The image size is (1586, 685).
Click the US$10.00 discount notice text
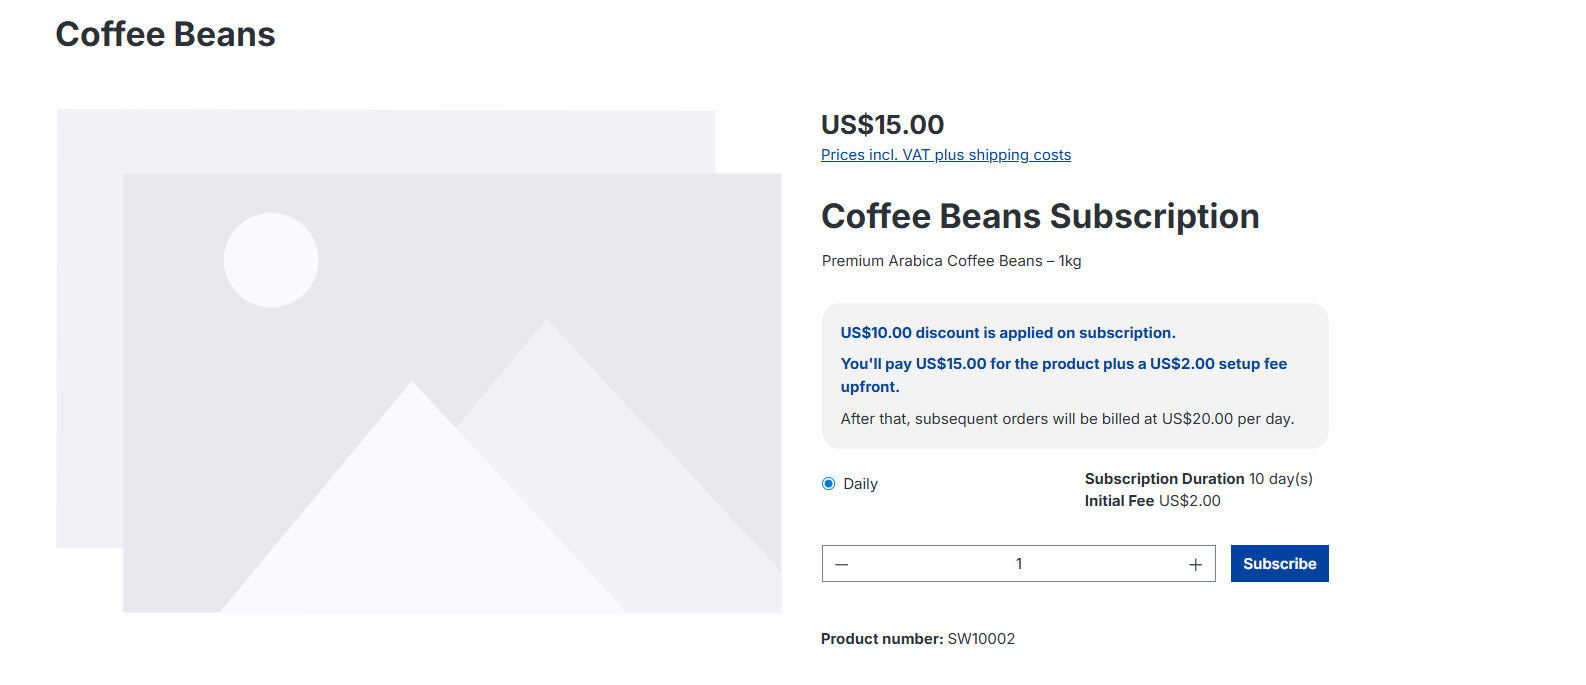[1008, 332]
